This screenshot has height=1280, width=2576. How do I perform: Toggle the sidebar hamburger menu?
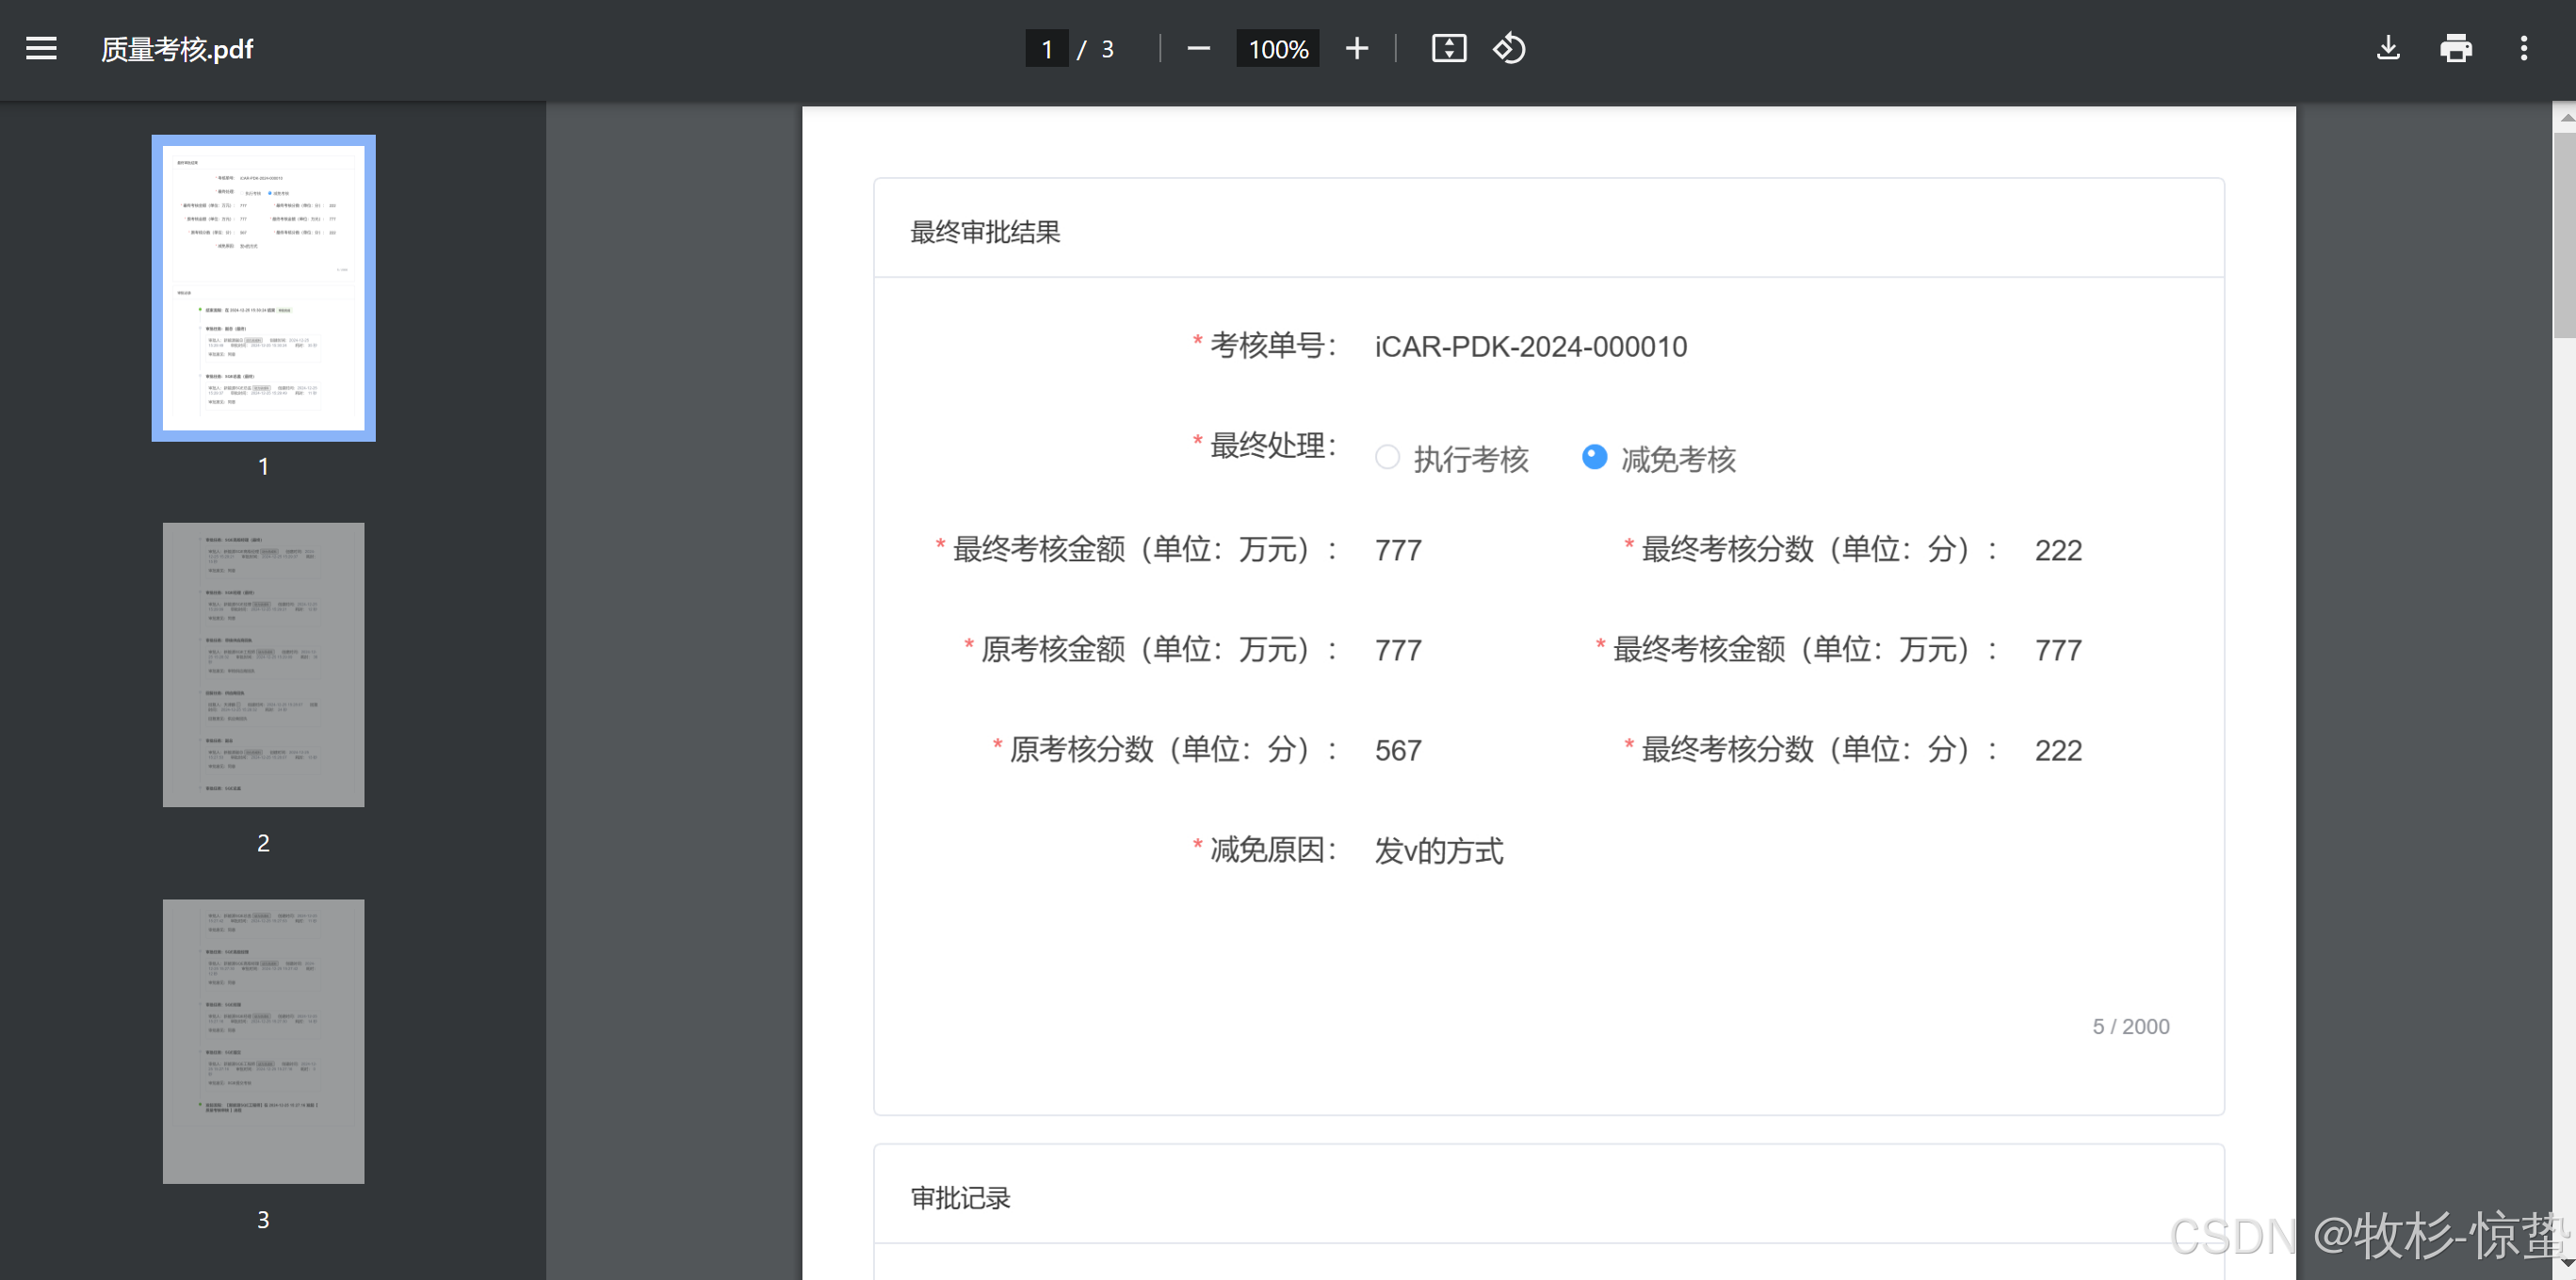coord(41,48)
